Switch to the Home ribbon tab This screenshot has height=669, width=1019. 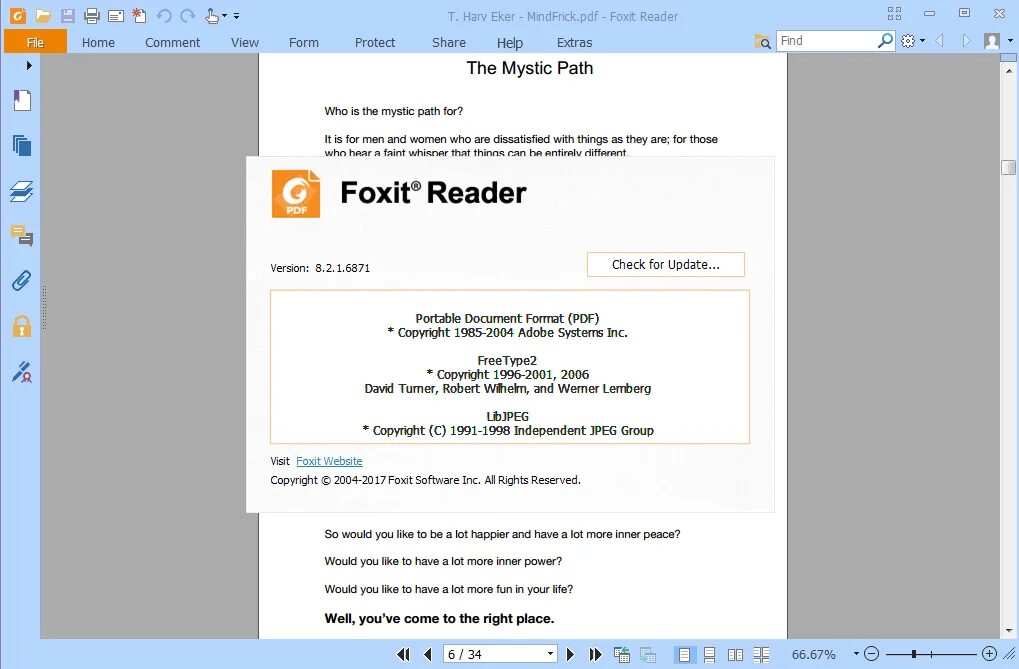98,42
